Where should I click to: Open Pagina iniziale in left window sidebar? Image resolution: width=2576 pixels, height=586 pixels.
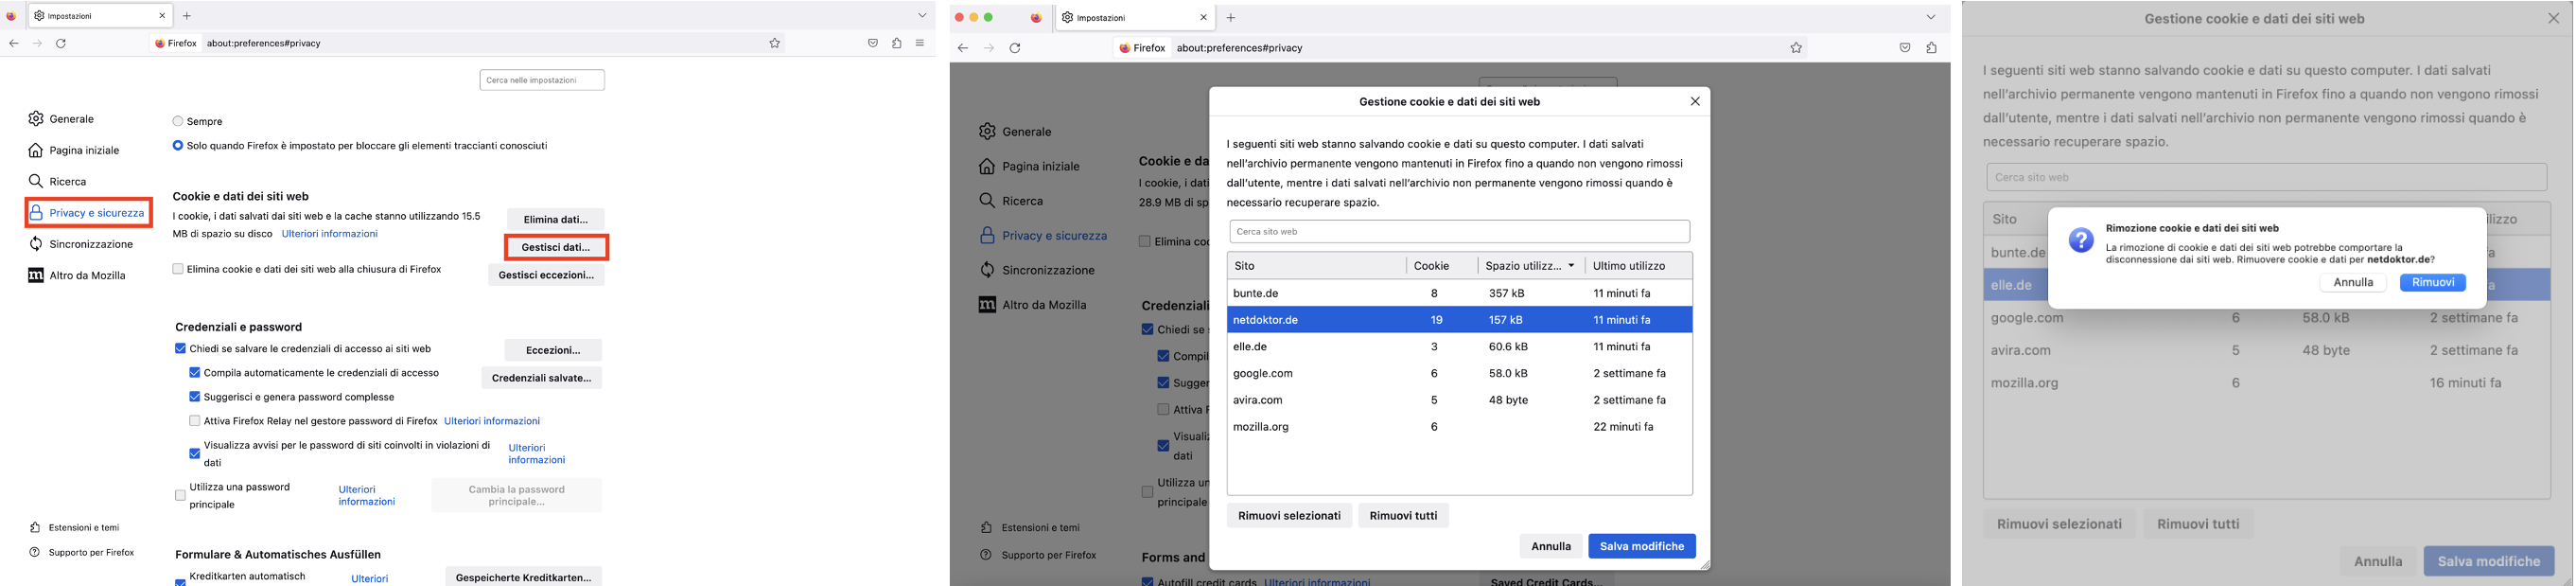click(x=74, y=150)
